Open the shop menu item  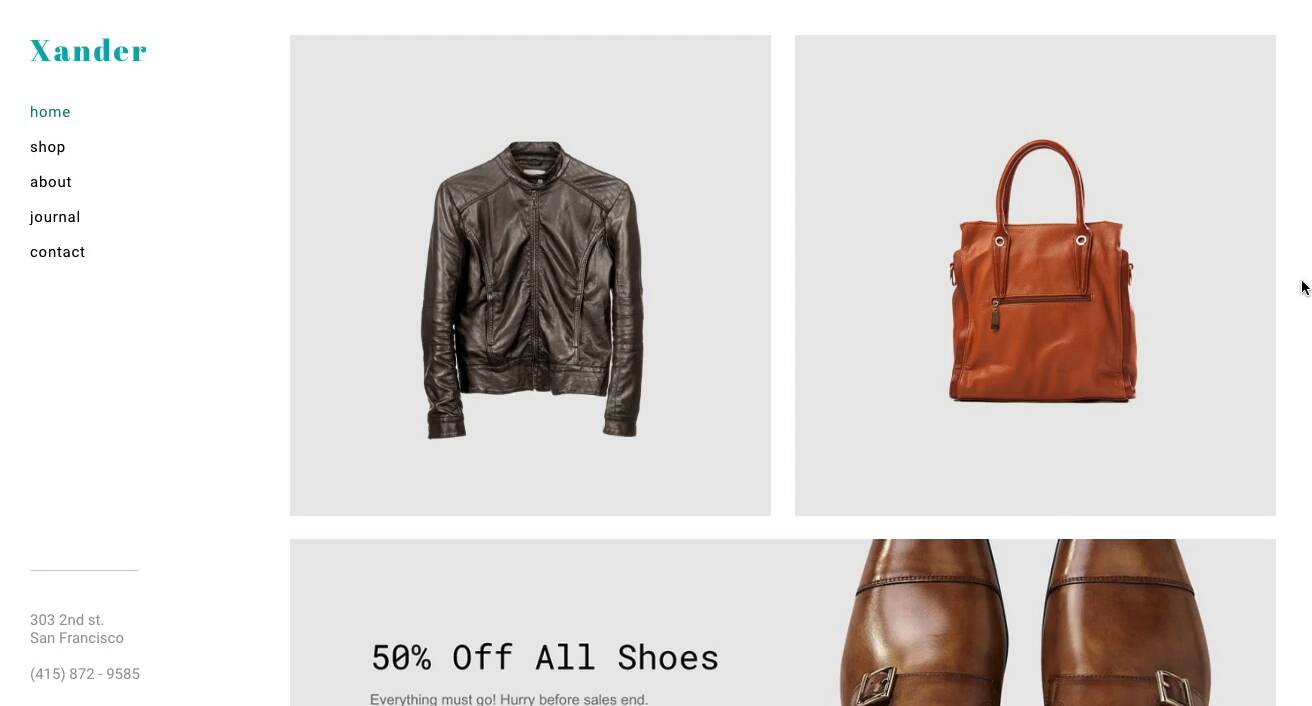48,147
